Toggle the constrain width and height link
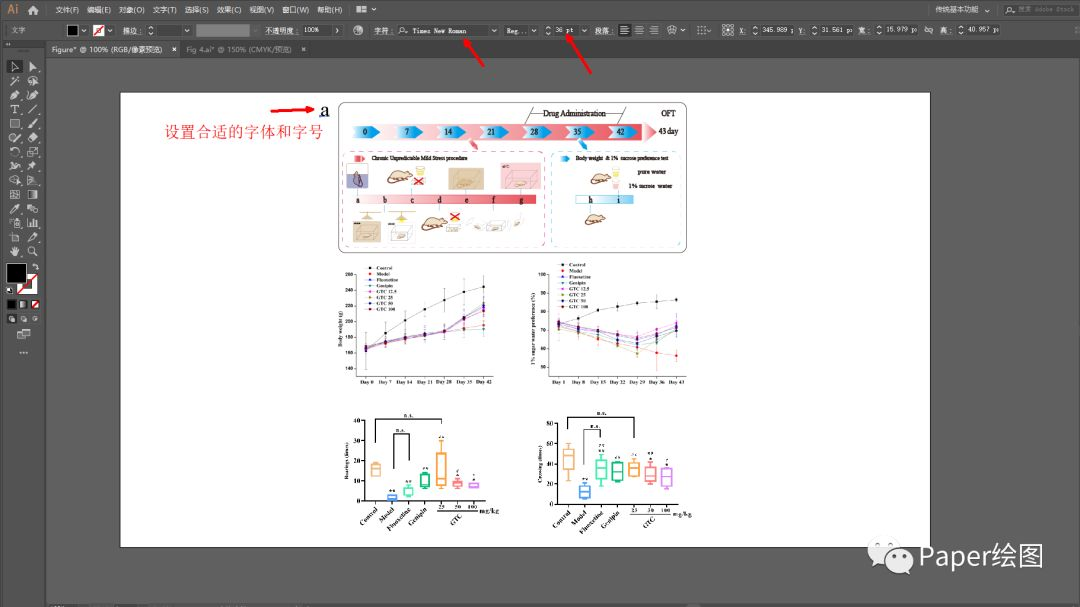This screenshot has height=607, width=1080. pos(928,30)
